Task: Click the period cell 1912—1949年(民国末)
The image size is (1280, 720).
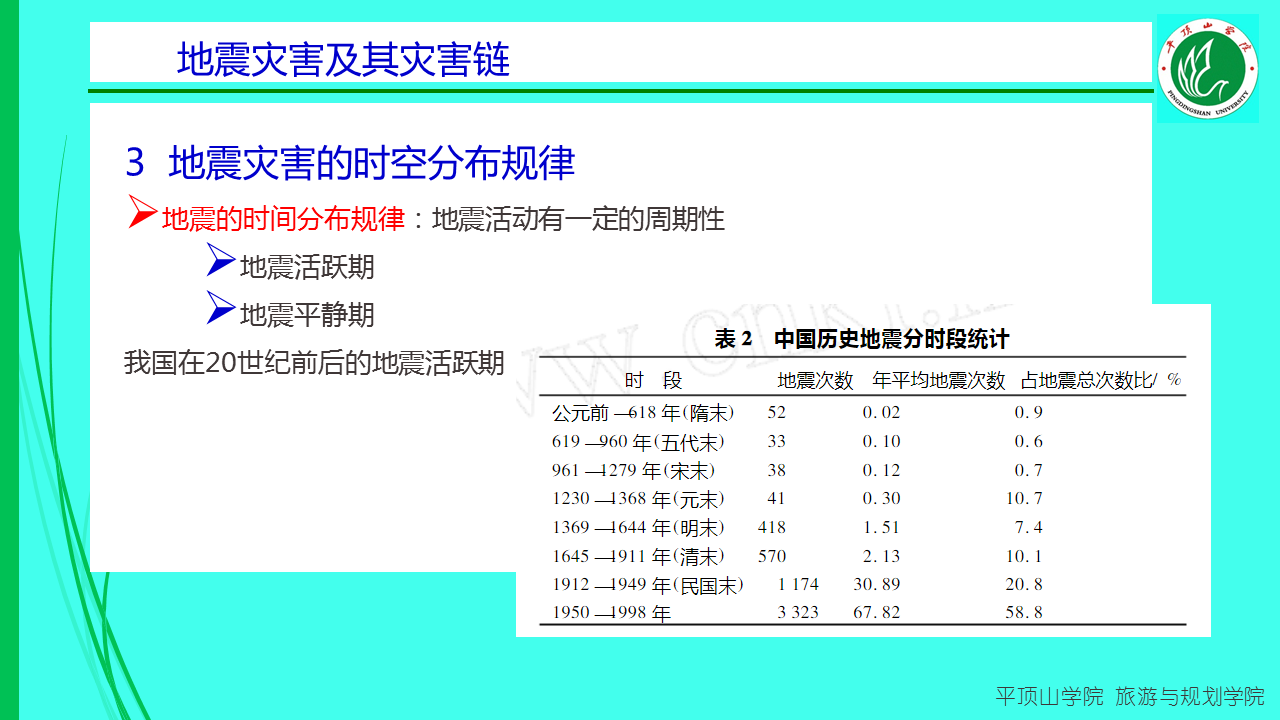Action: click(648, 585)
